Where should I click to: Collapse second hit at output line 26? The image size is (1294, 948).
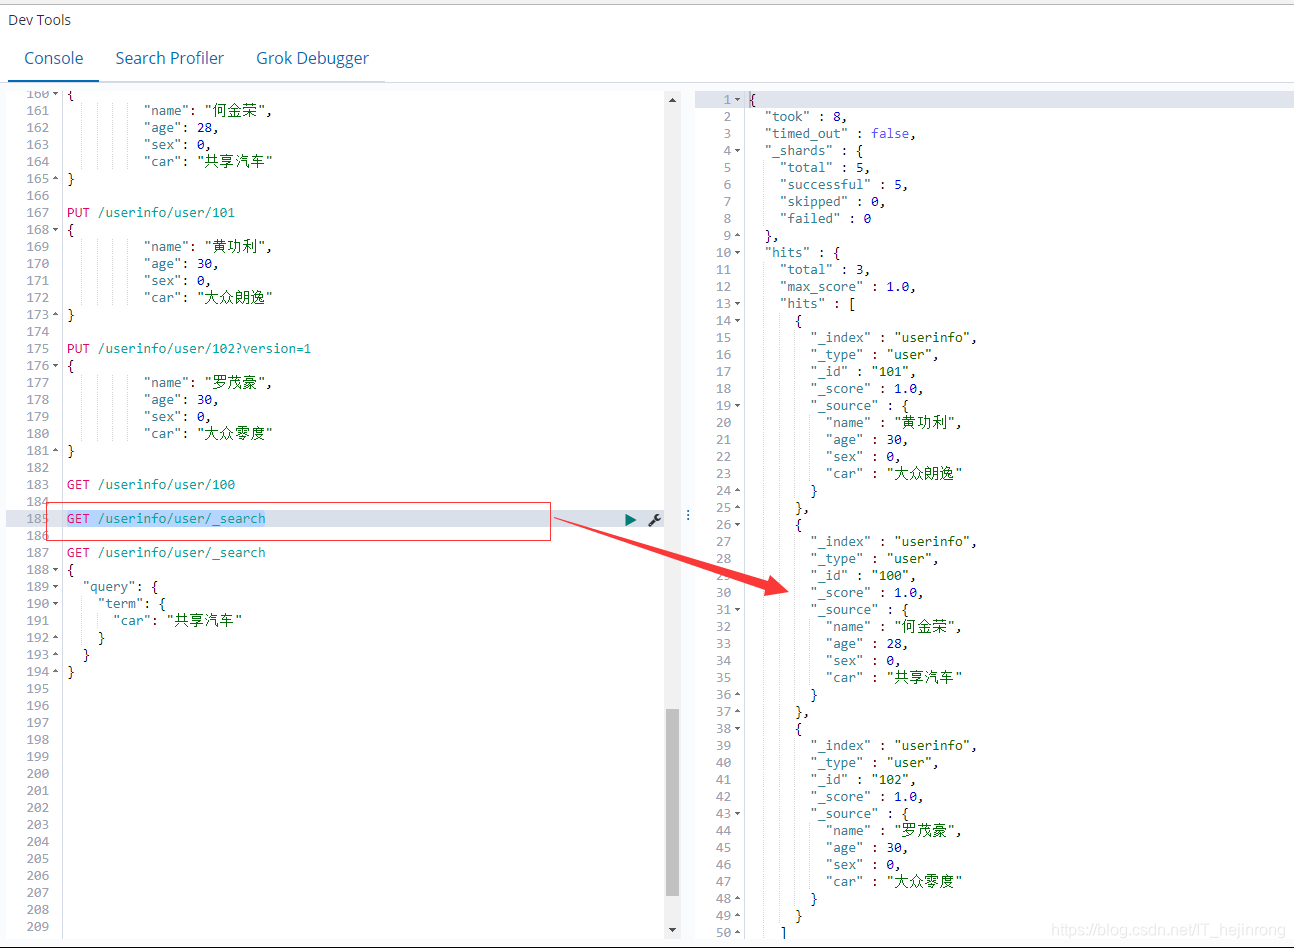pos(738,525)
